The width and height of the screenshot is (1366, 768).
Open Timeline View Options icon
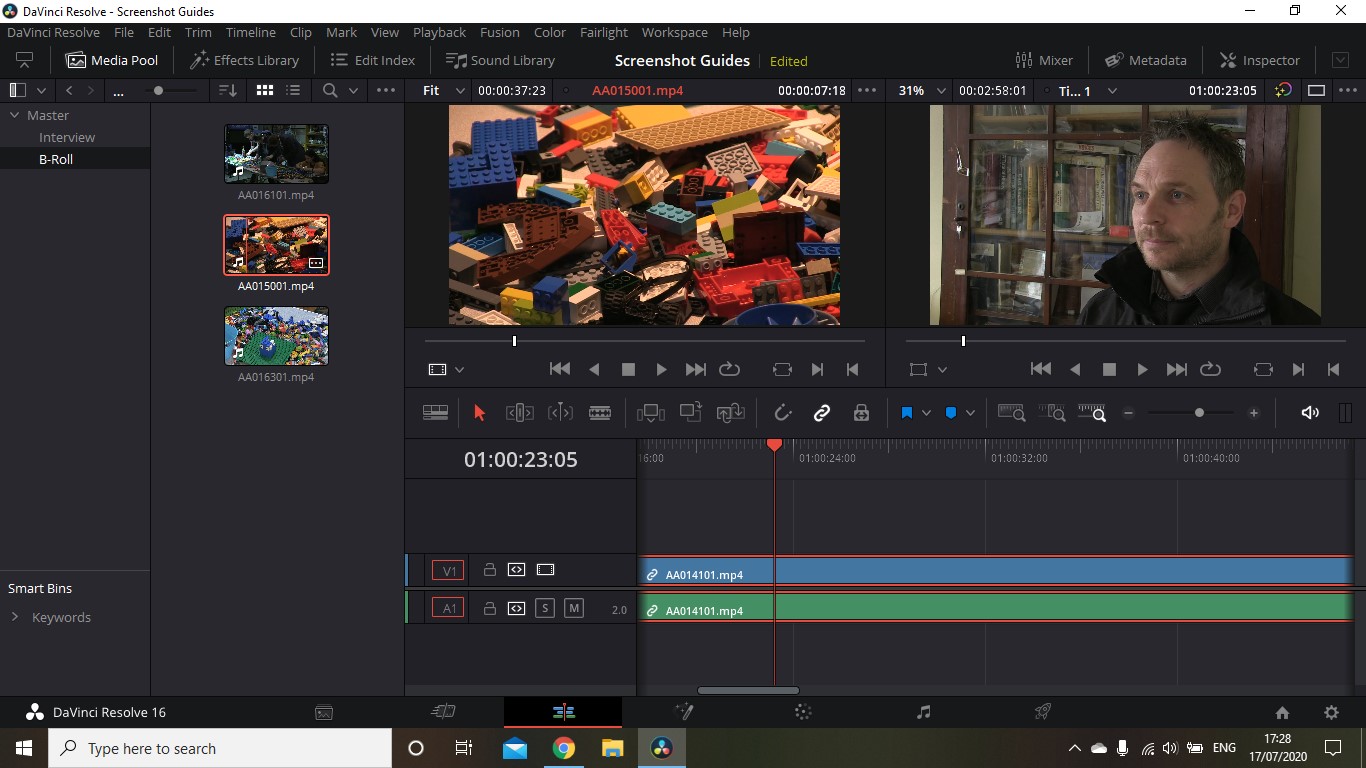(x=435, y=413)
